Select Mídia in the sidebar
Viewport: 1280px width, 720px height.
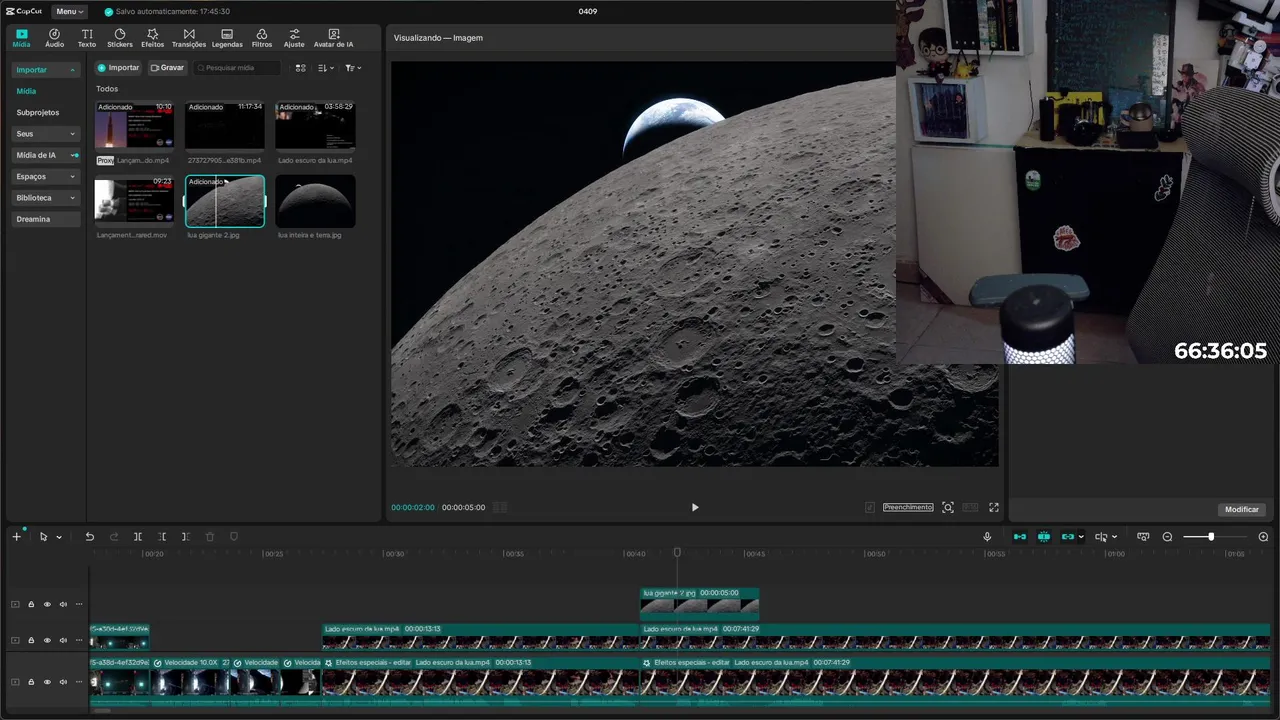coord(26,91)
